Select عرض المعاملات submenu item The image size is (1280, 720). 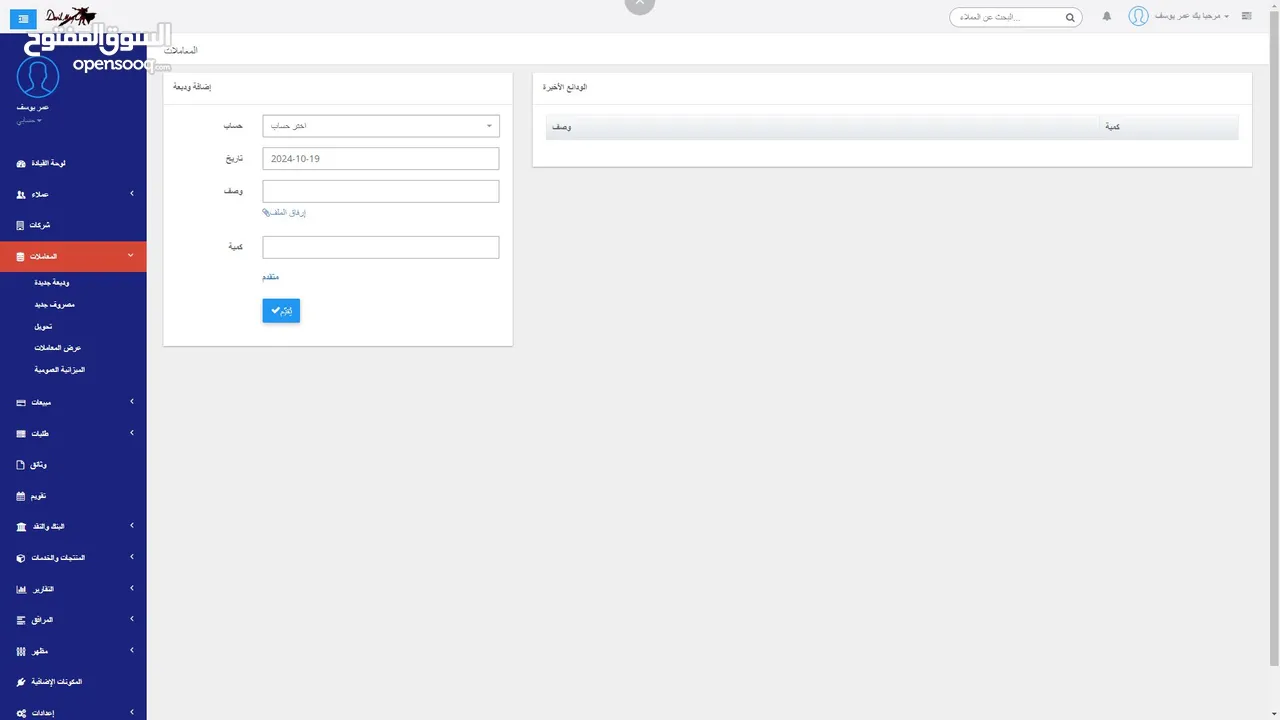tap(58, 348)
